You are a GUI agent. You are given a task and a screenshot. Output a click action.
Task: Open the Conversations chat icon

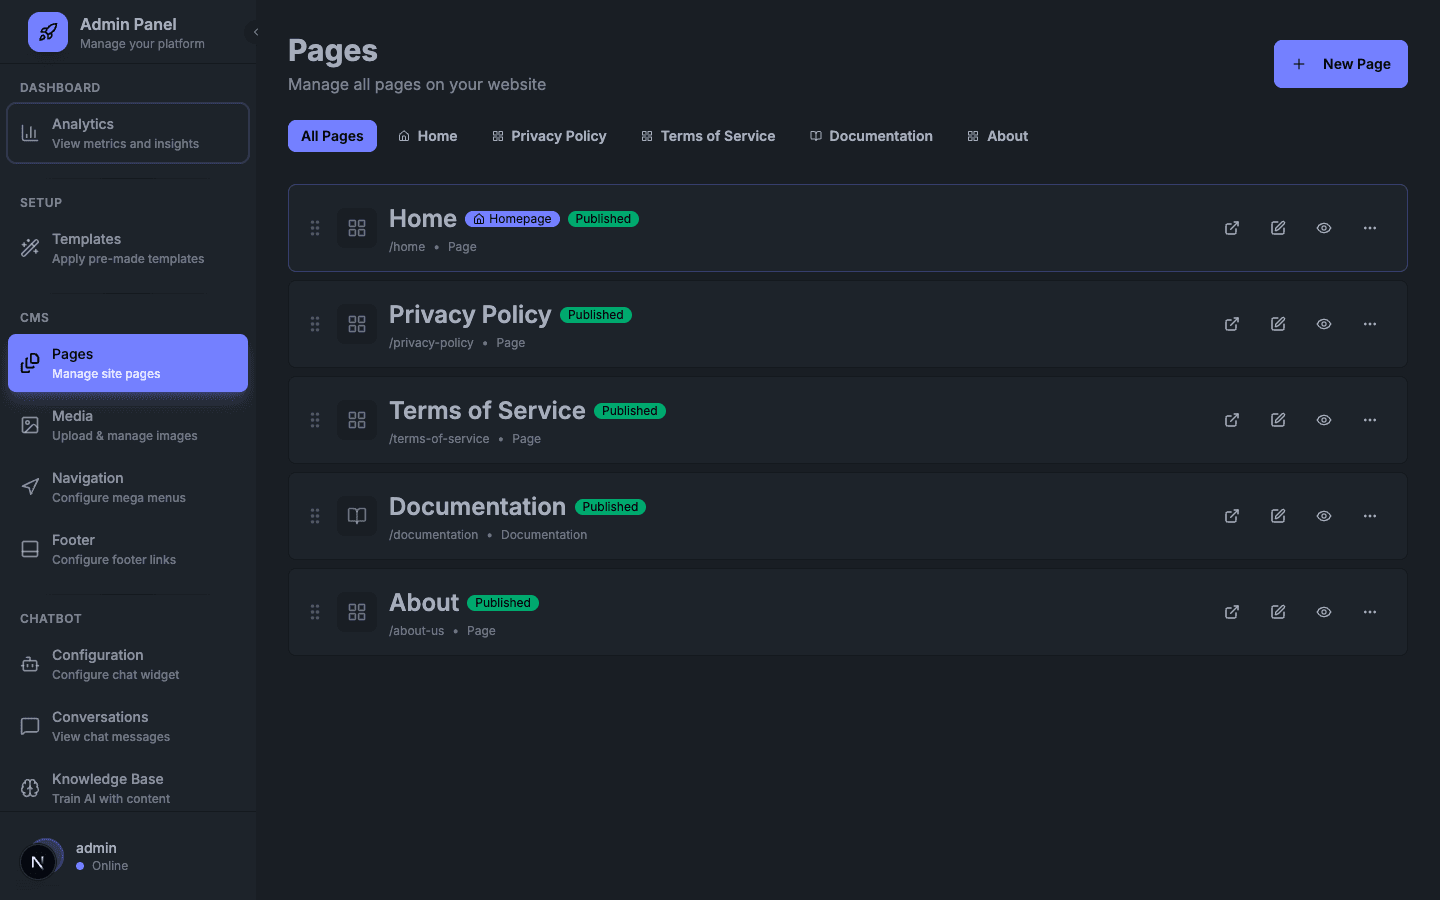(29, 726)
